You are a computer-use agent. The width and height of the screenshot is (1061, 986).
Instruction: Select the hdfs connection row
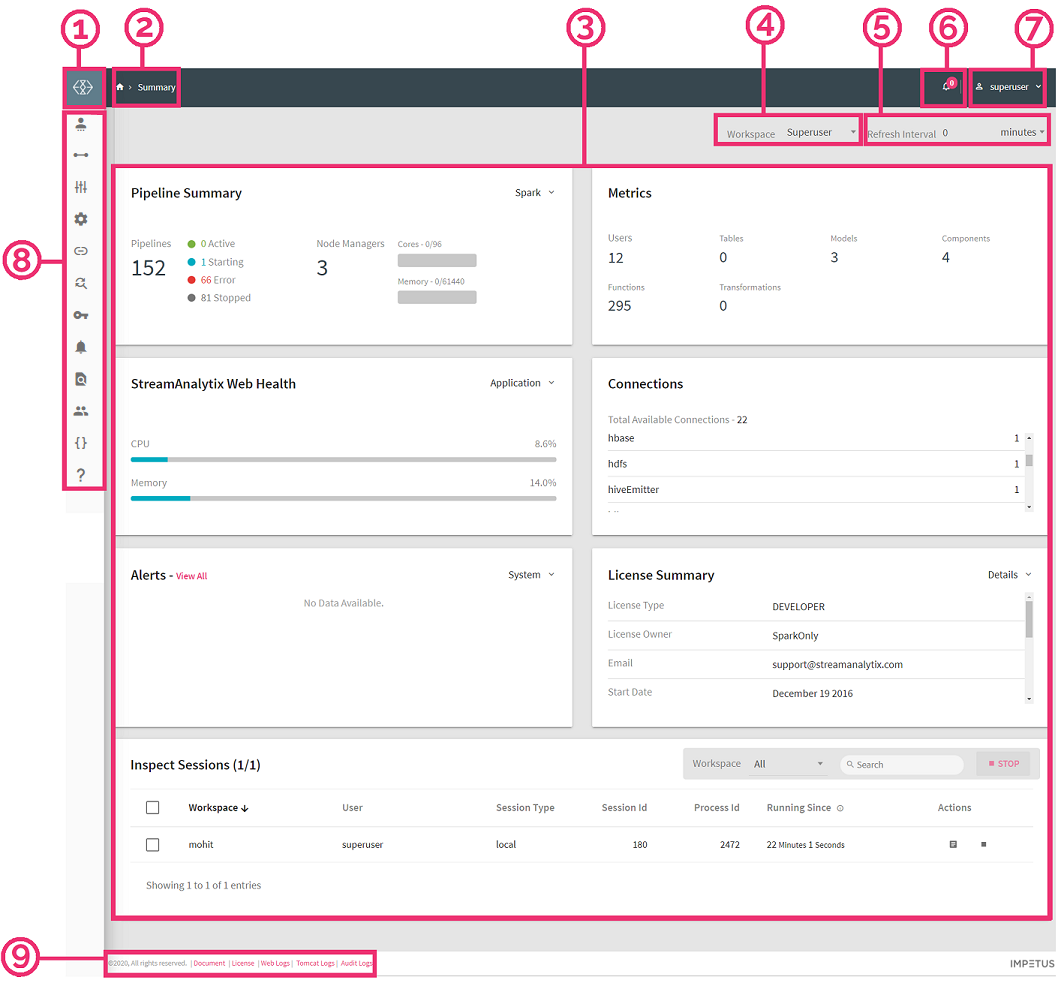point(814,464)
